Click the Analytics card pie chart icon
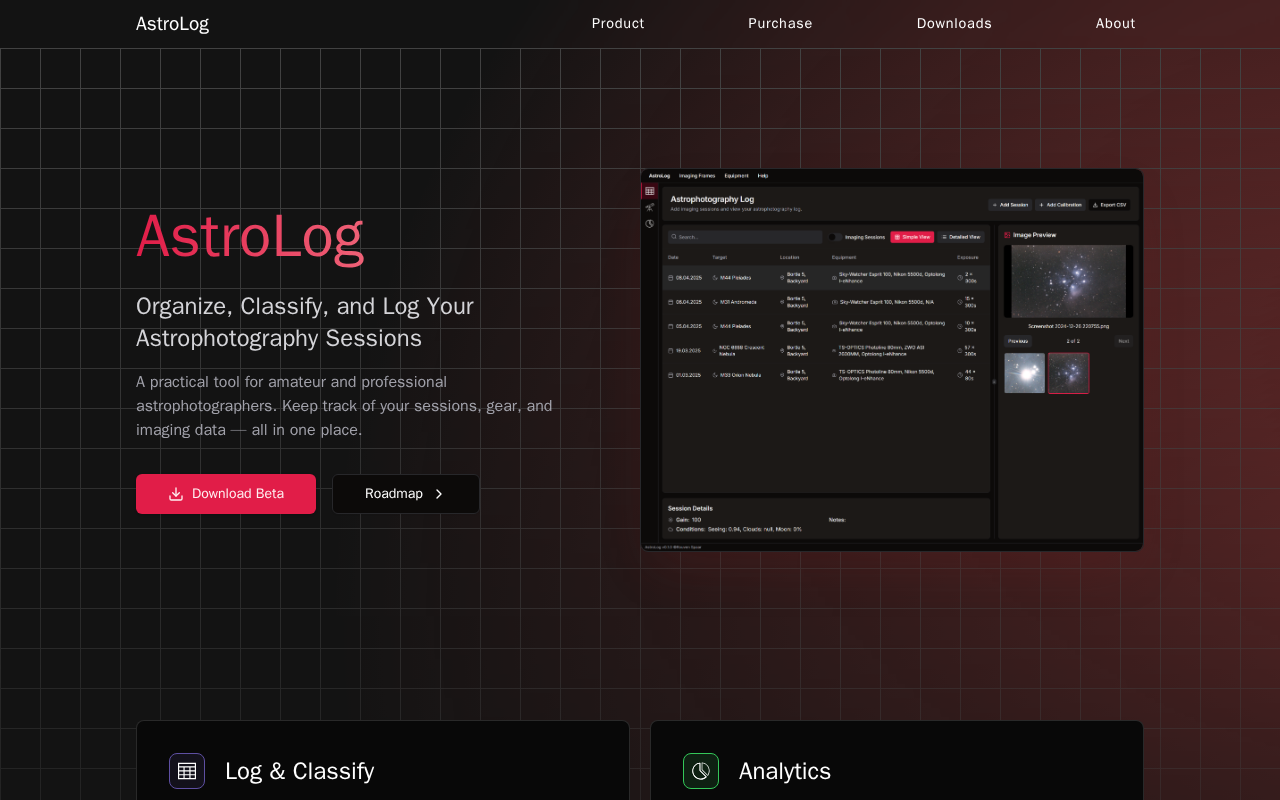Viewport: 1280px width, 800px height. pos(701,771)
